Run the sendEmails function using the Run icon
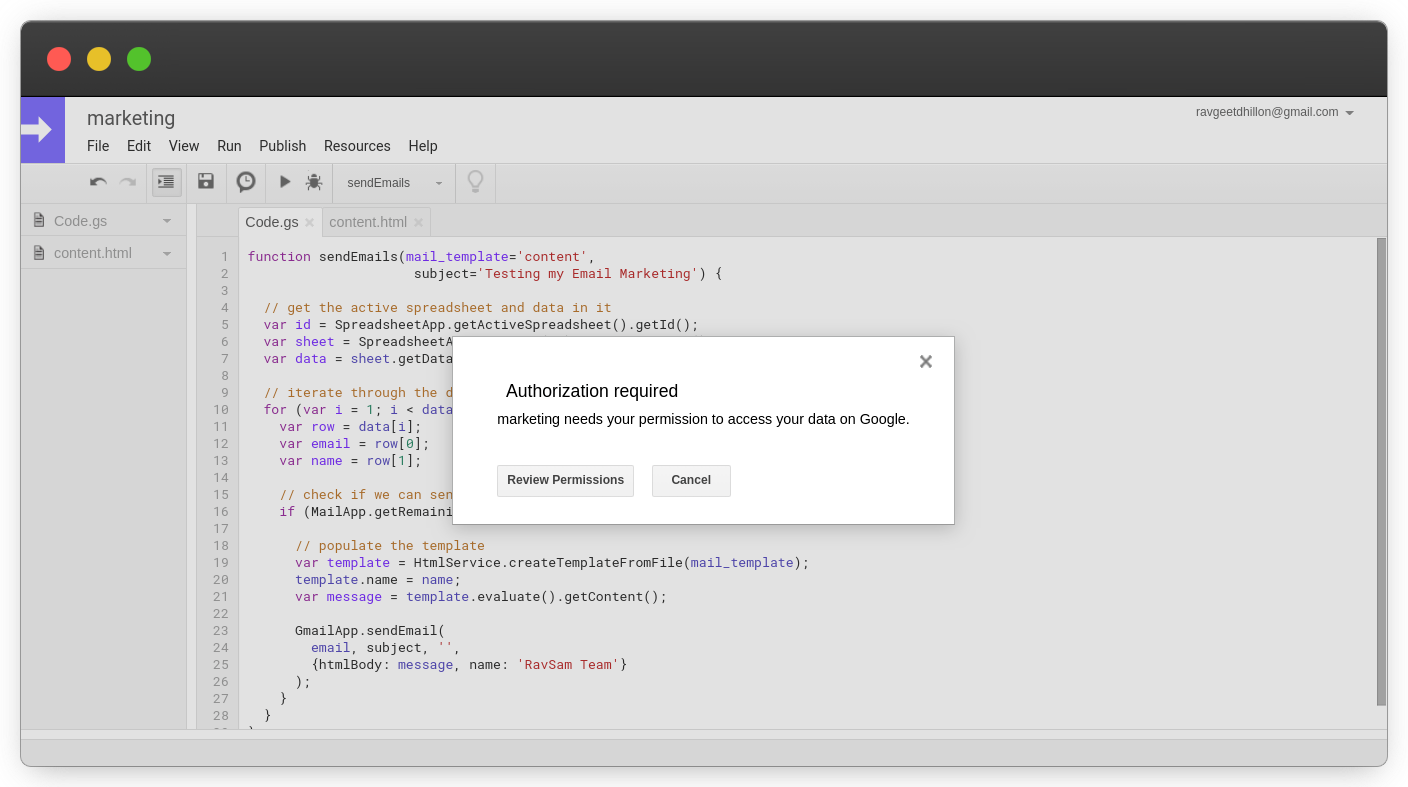The height and width of the screenshot is (787, 1408). (285, 182)
